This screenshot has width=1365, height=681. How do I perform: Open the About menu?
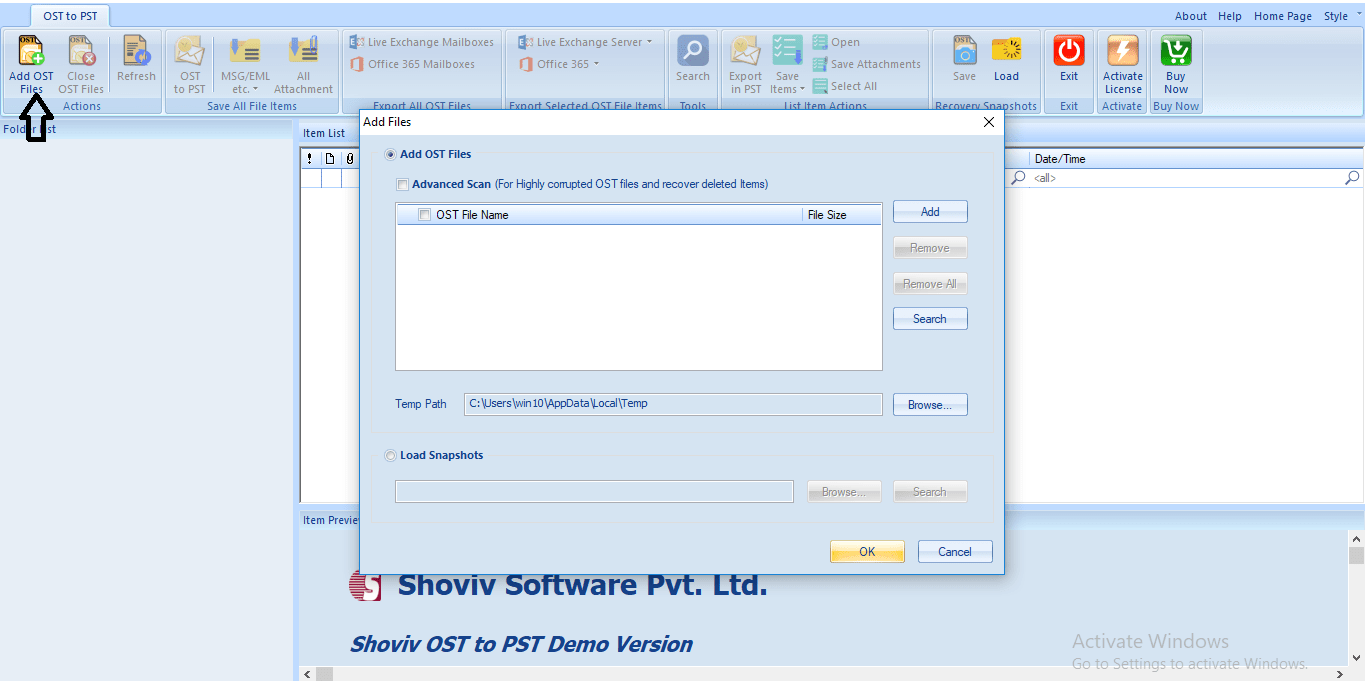click(1191, 16)
